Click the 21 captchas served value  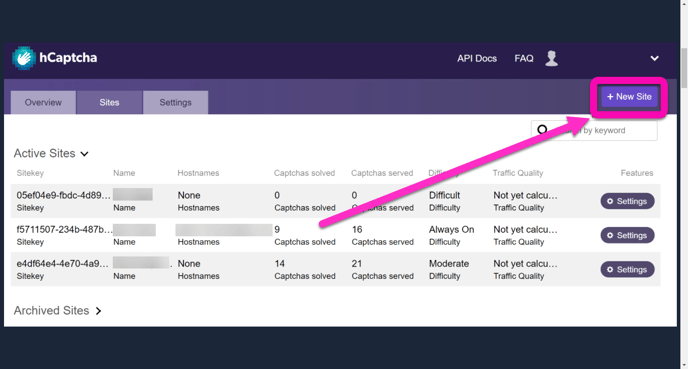(x=357, y=264)
